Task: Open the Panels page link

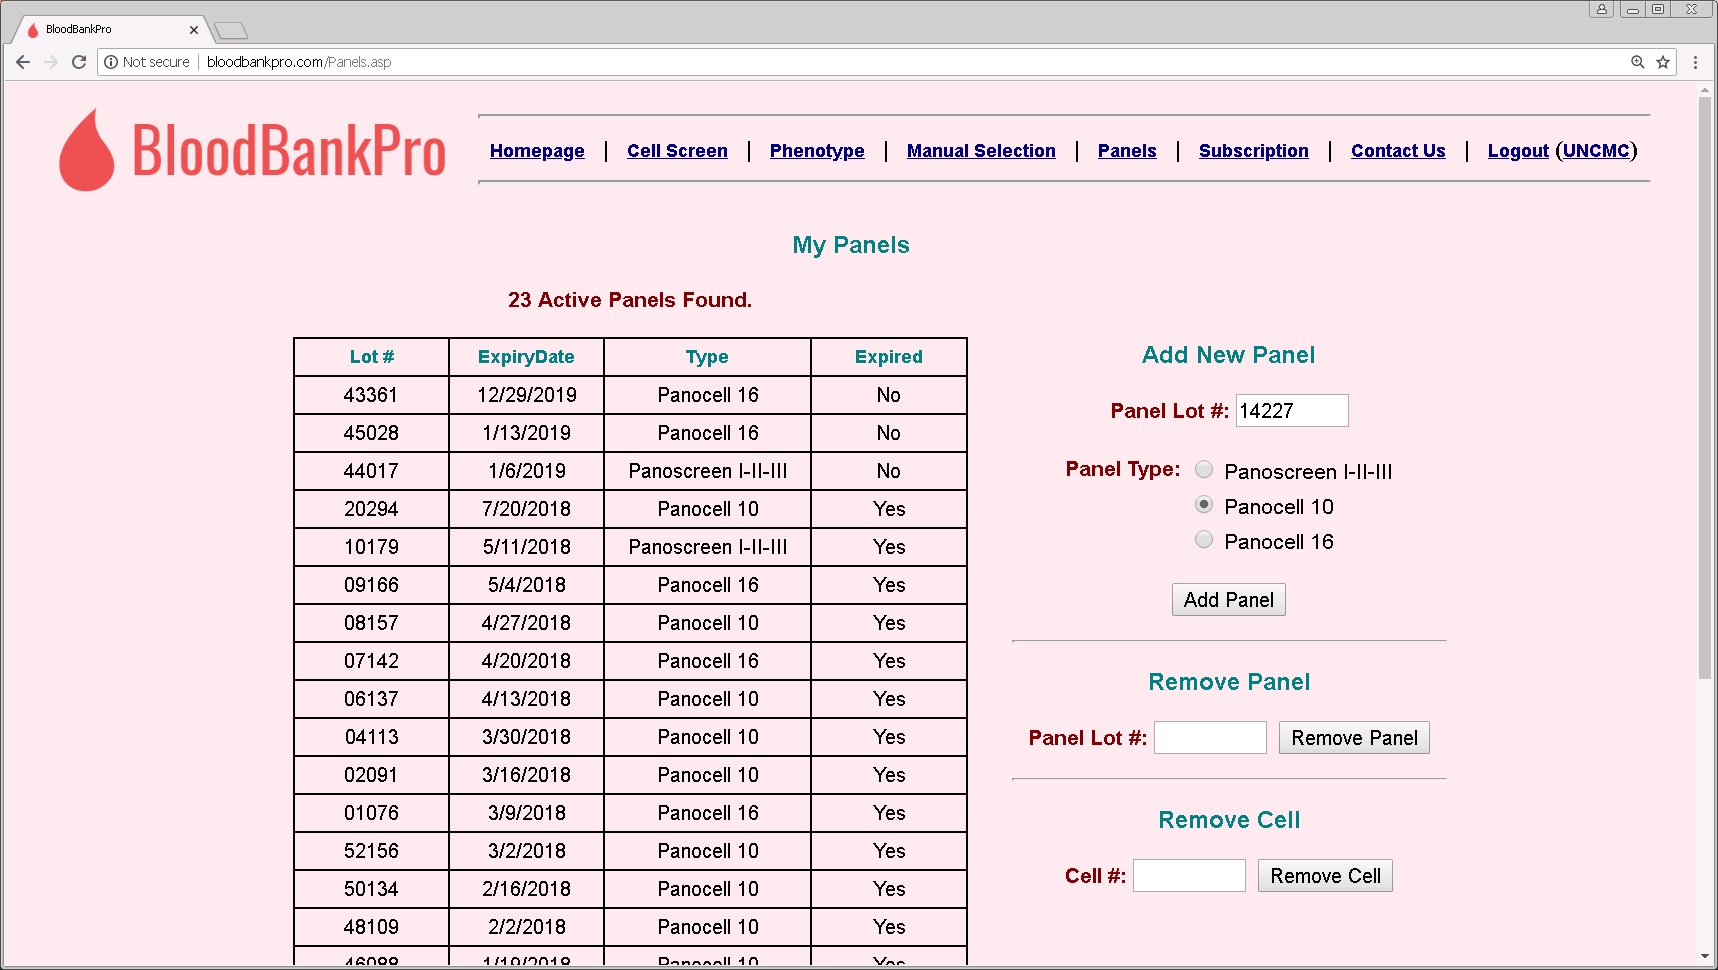Action: pos(1127,151)
